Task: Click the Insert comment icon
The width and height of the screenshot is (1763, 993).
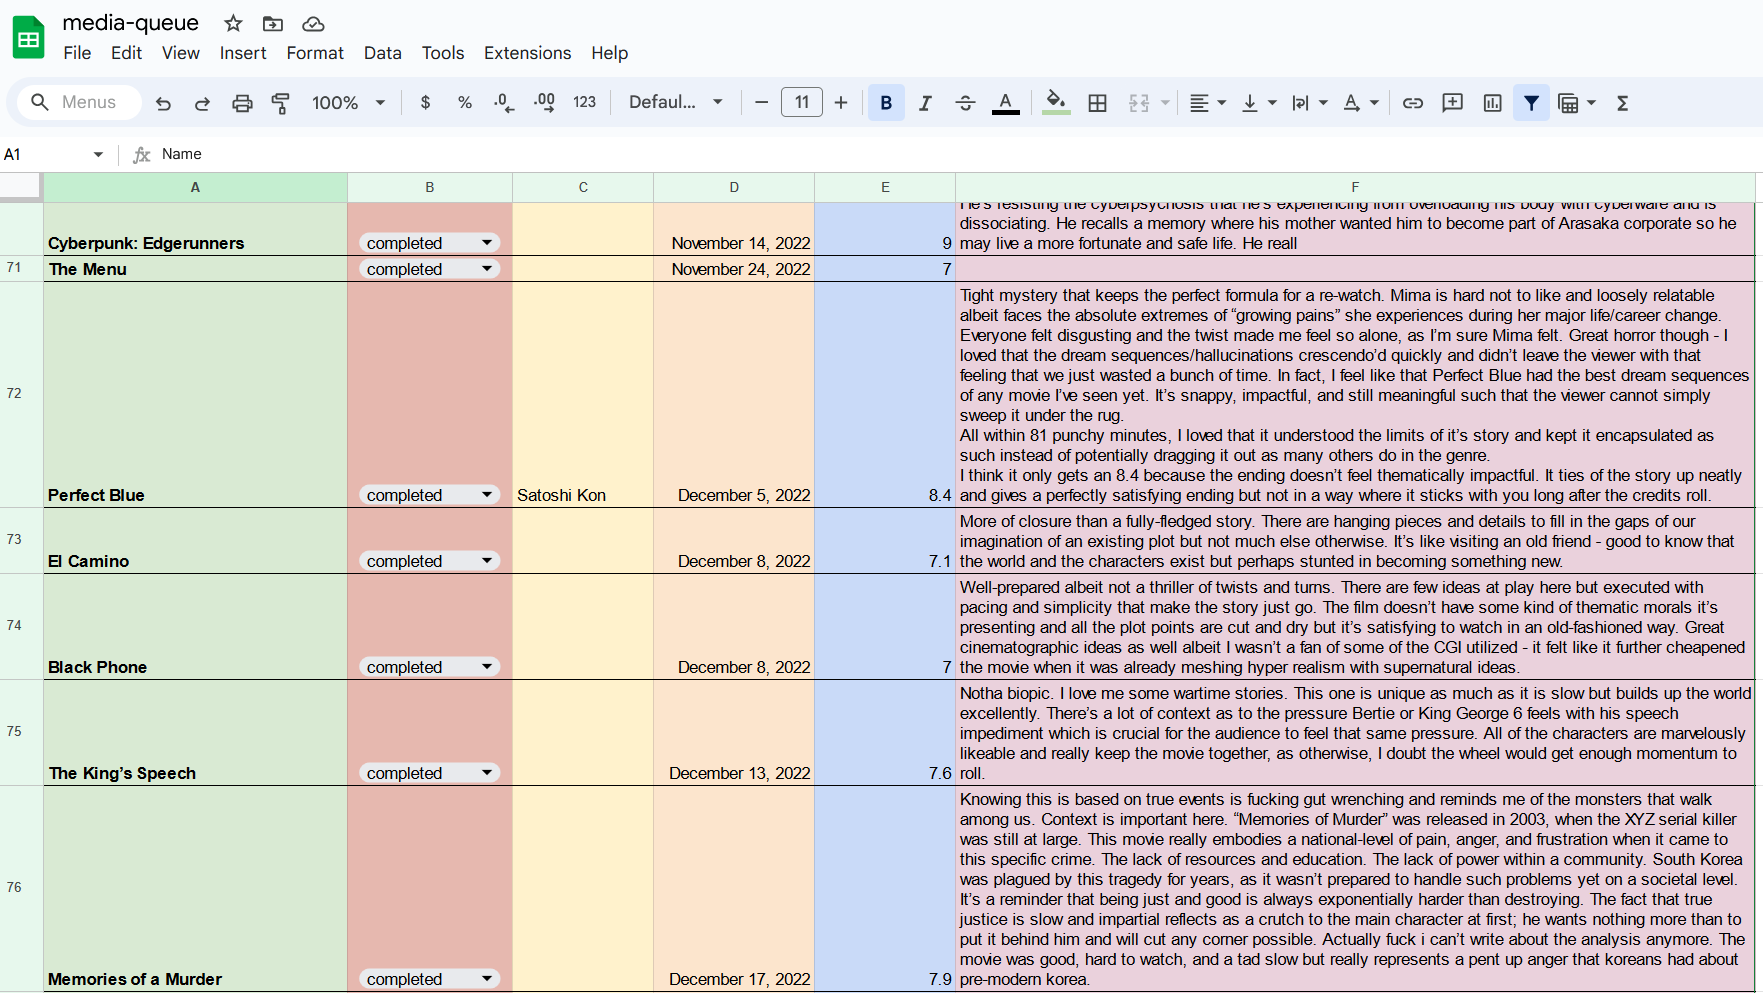Action: pos(1452,102)
